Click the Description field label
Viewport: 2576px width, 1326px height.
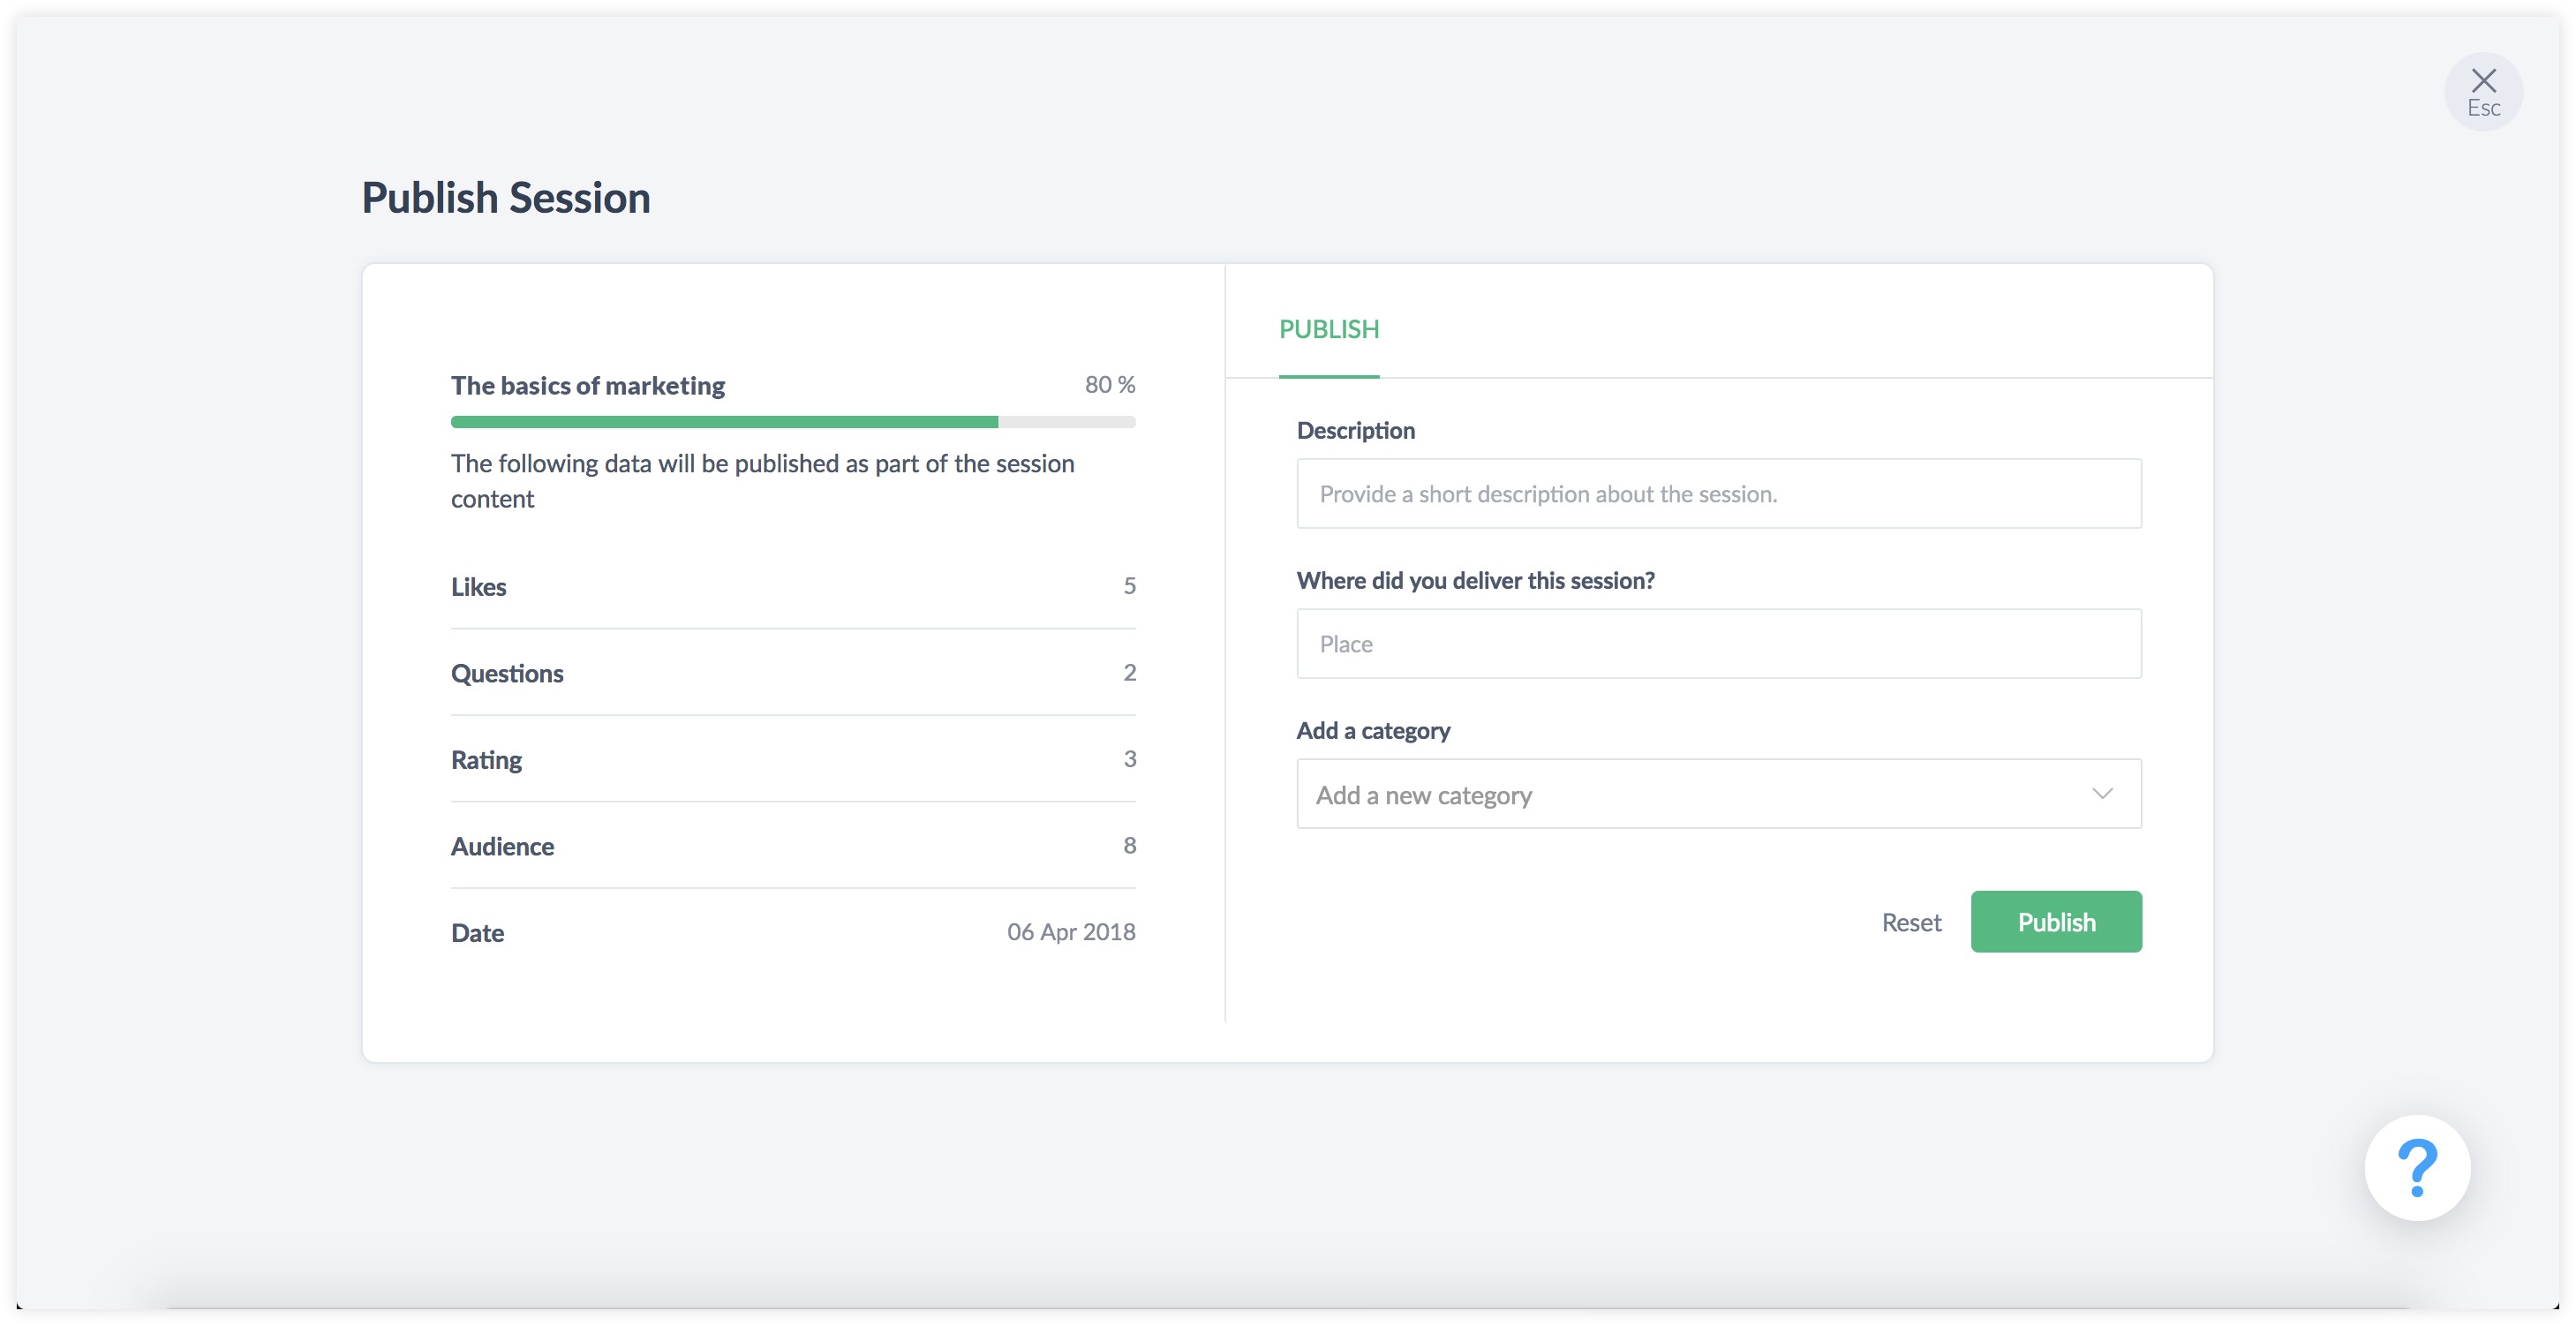point(1355,430)
